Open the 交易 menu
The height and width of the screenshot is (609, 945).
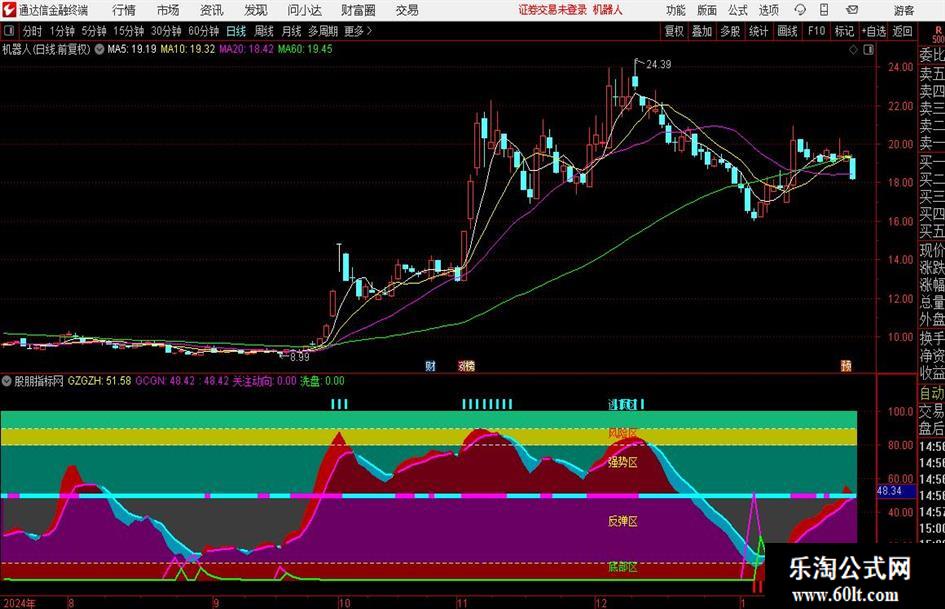407,10
